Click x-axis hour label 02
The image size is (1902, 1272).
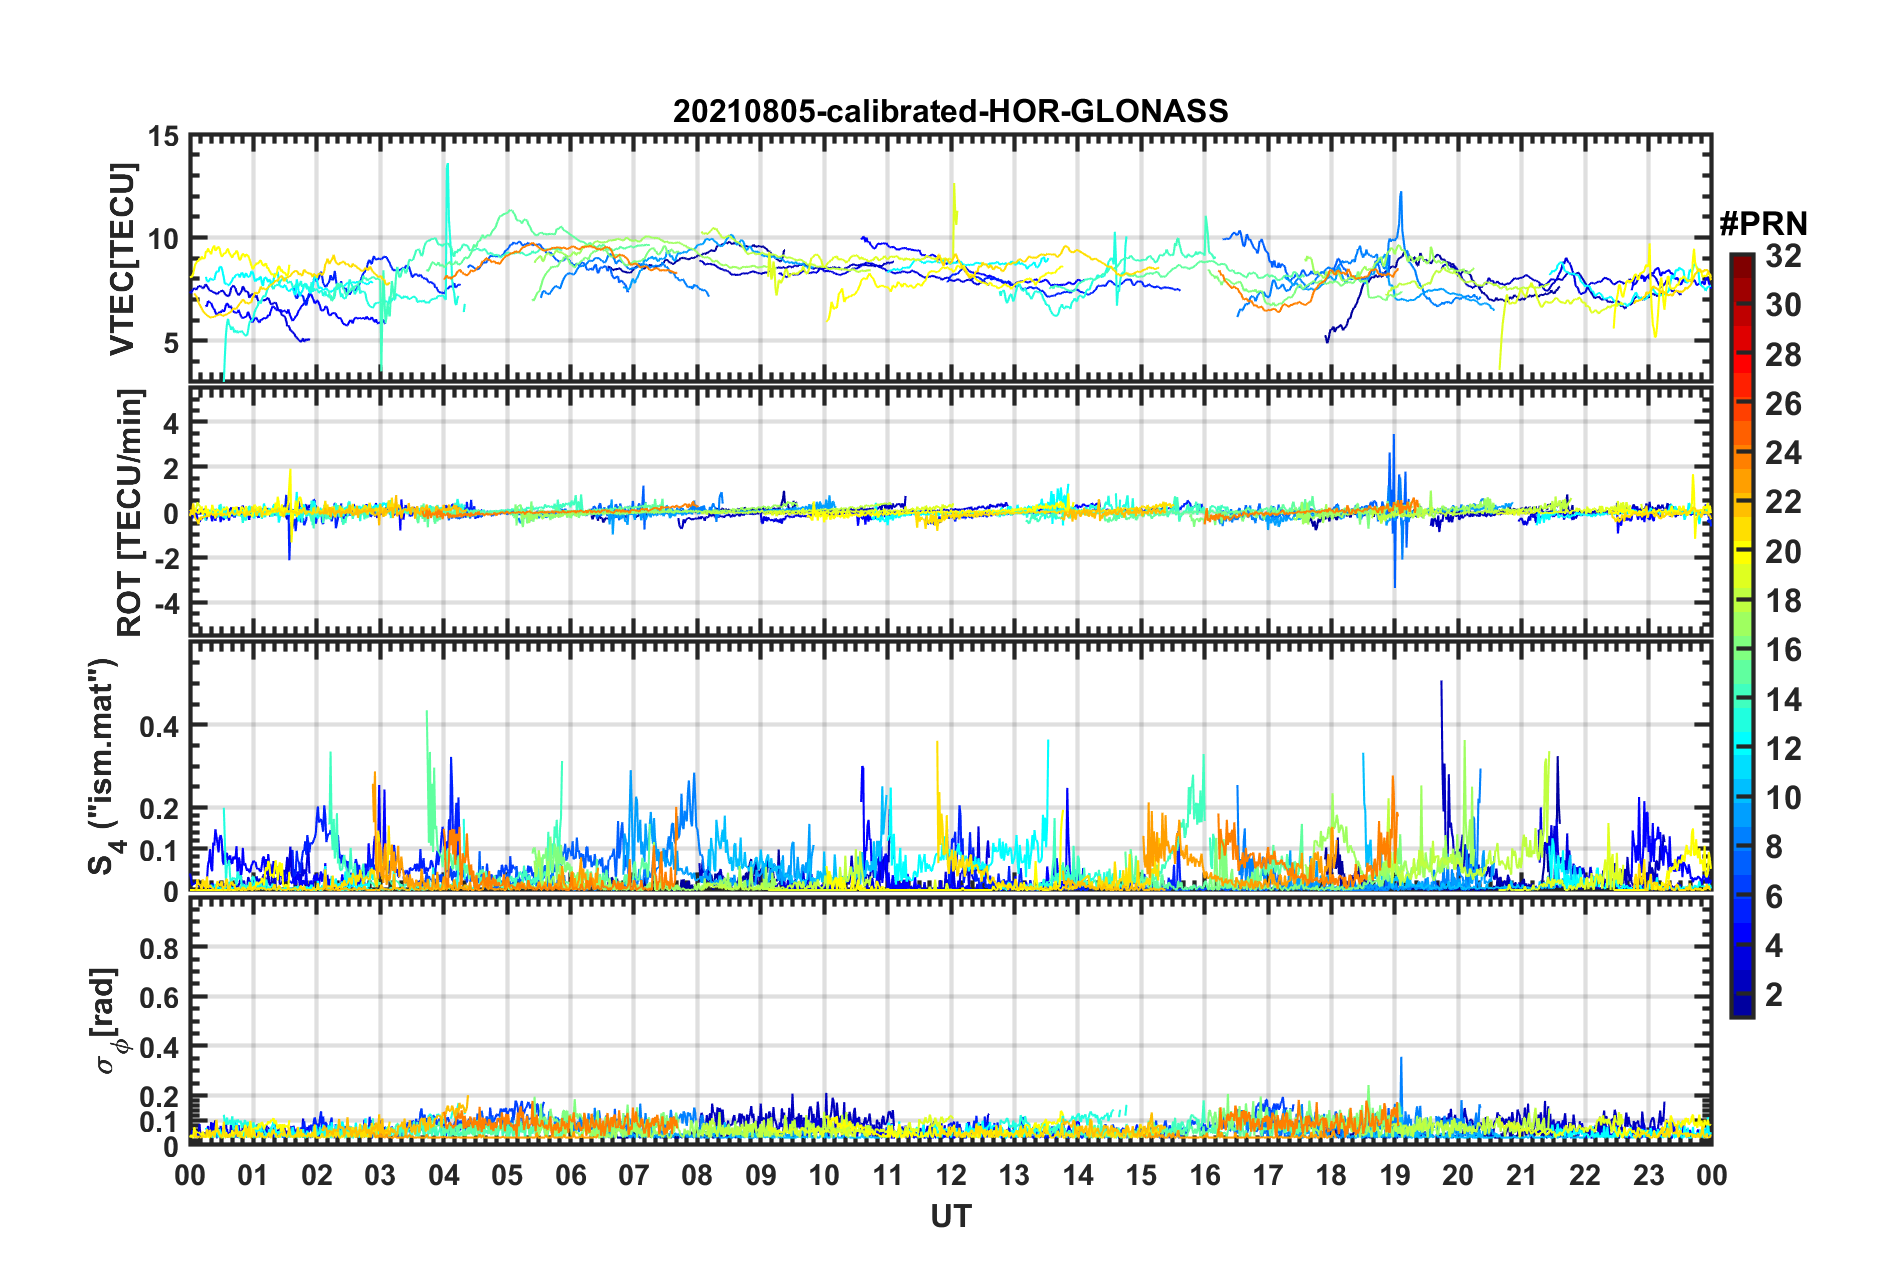tap(317, 1175)
